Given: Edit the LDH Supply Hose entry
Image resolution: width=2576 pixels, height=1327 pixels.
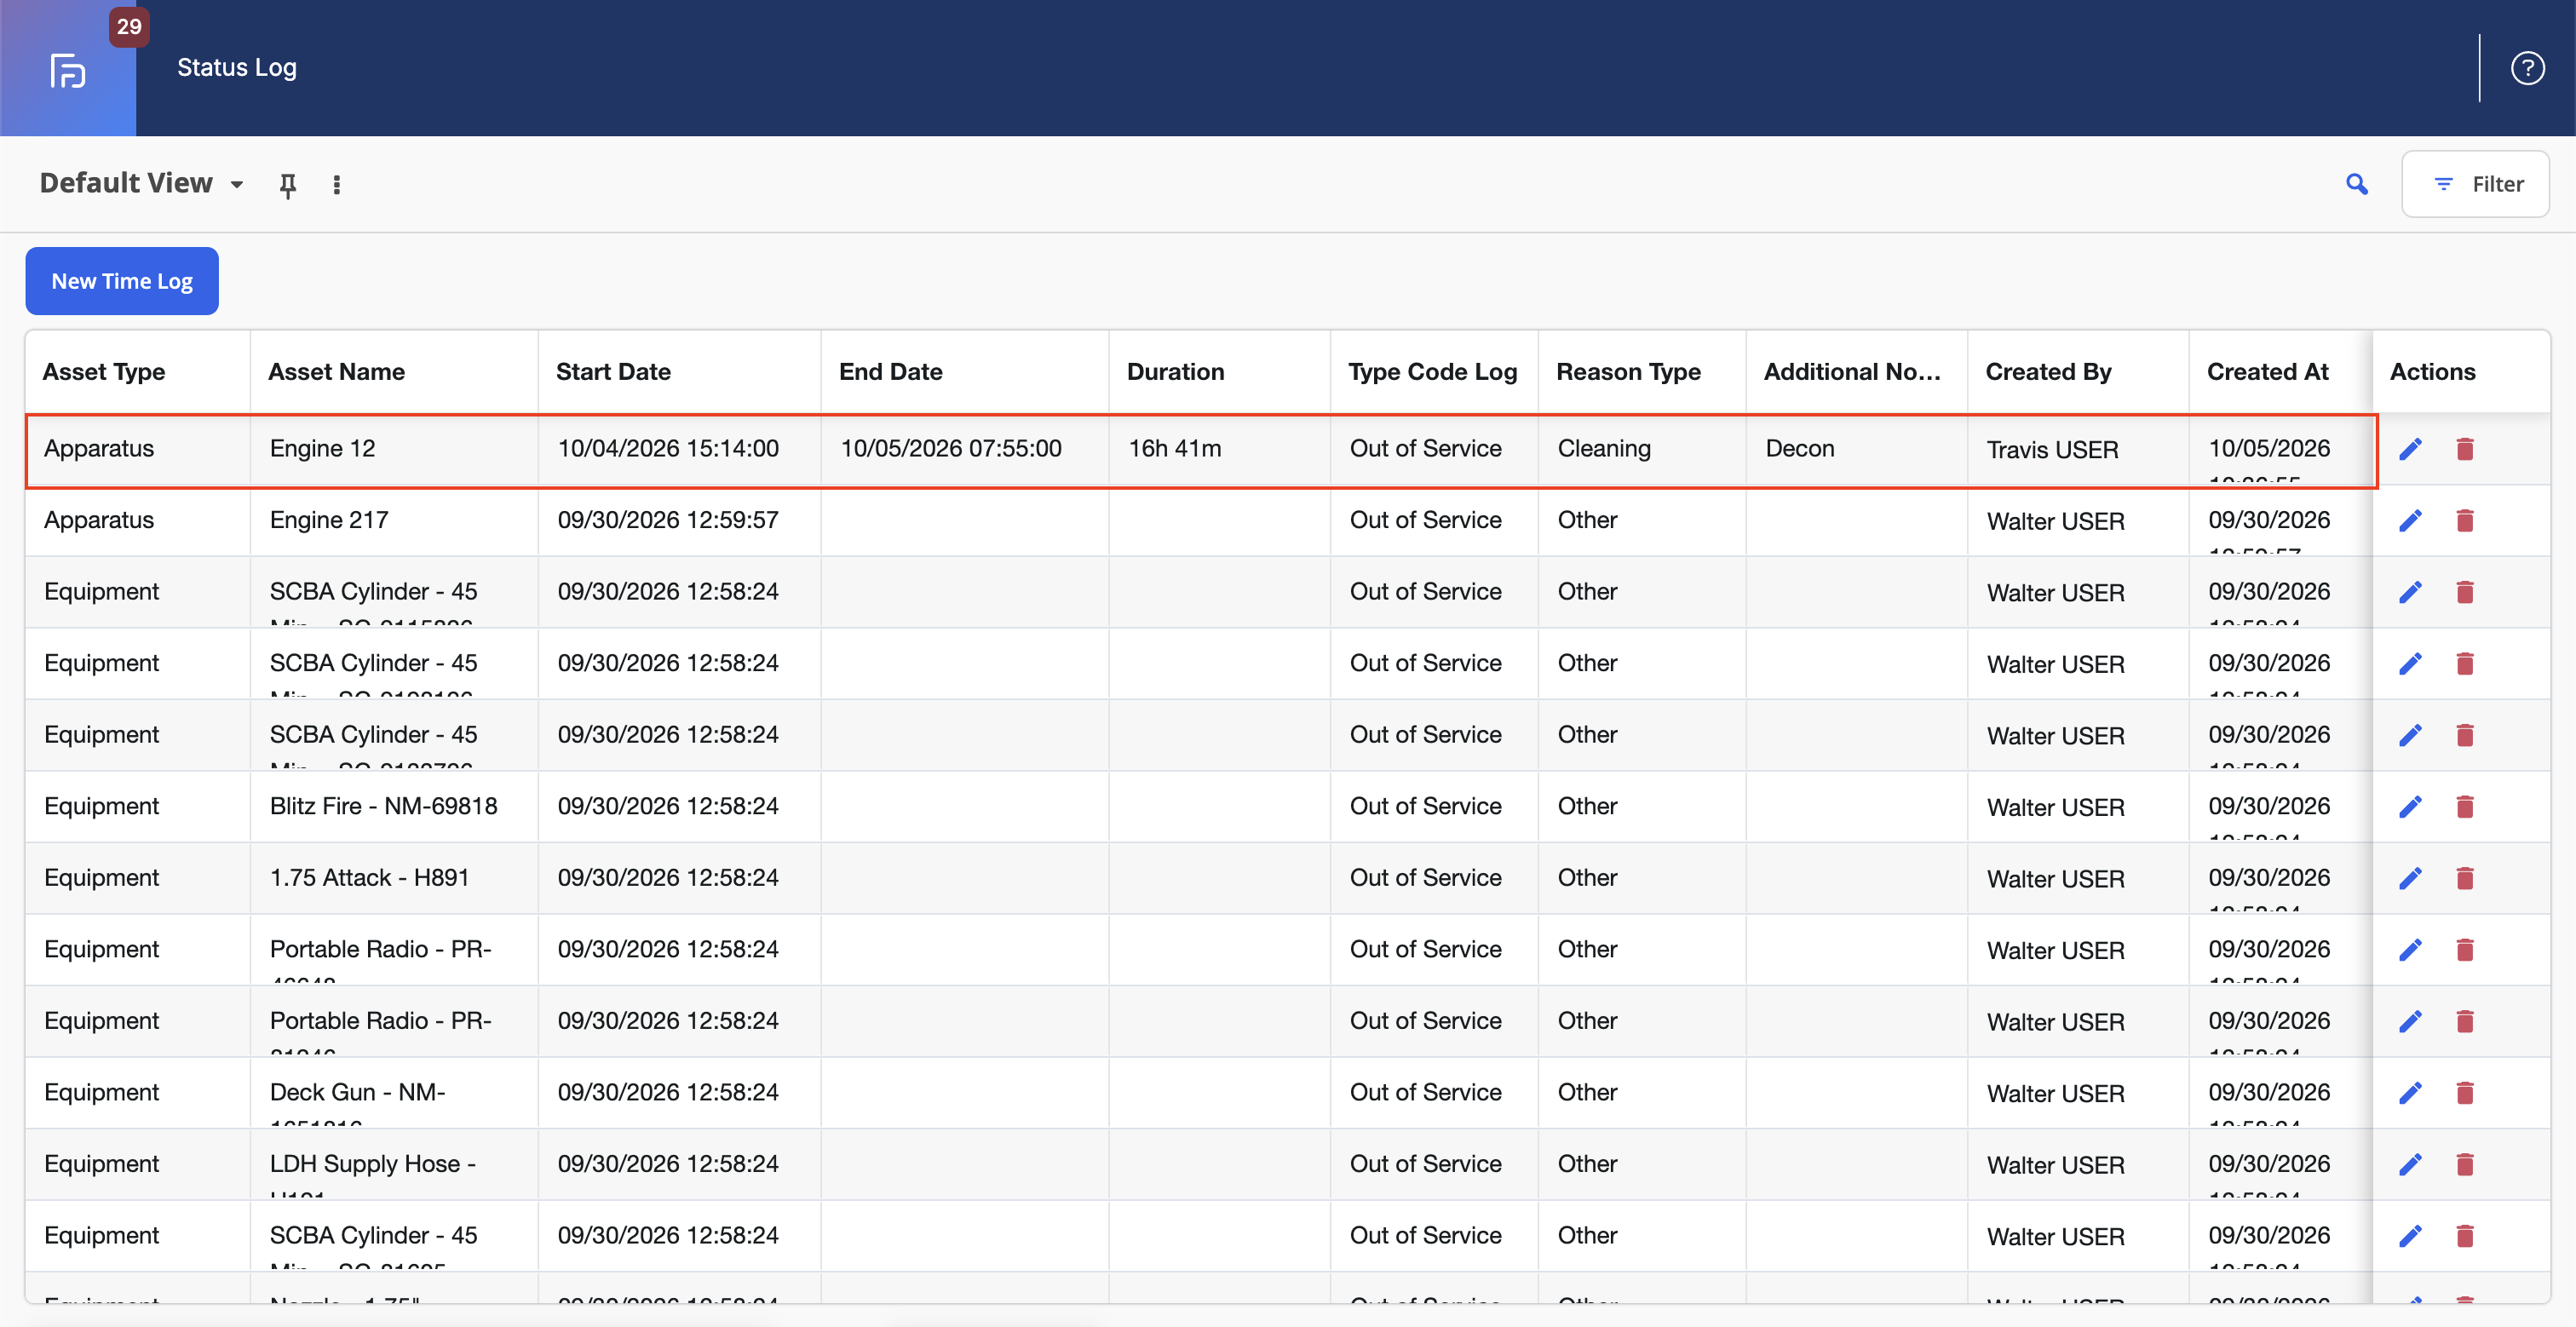Looking at the screenshot, I should pos(2411,1164).
